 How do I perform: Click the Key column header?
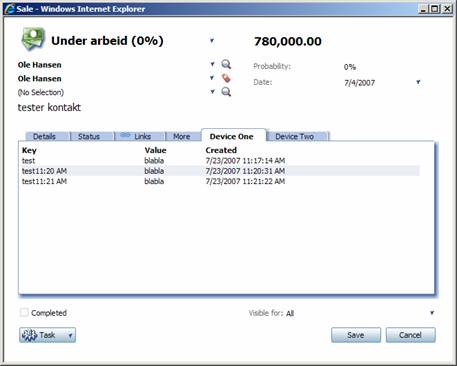click(x=29, y=150)
